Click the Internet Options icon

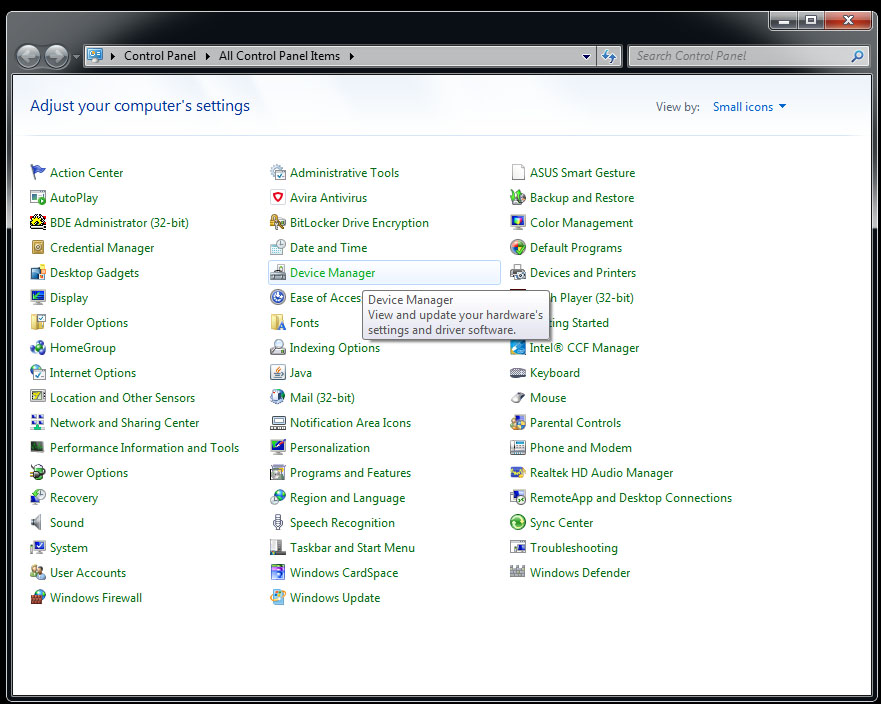(38, 372)
